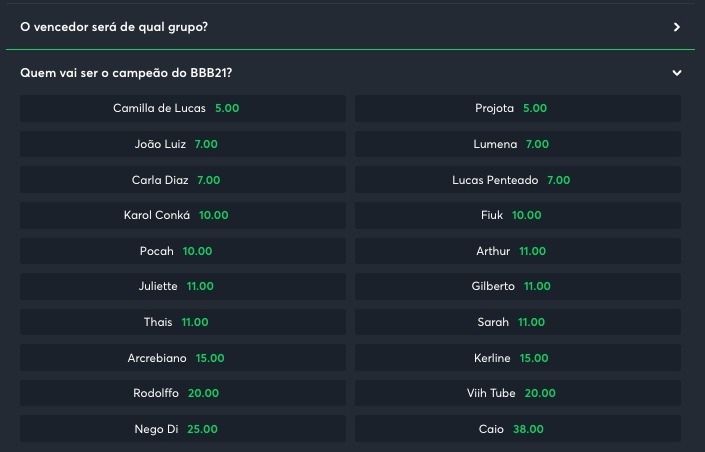This screenshot has height=452, width=705.
Task: Select Juliette 11.00 bet
Action: point(183,286)
